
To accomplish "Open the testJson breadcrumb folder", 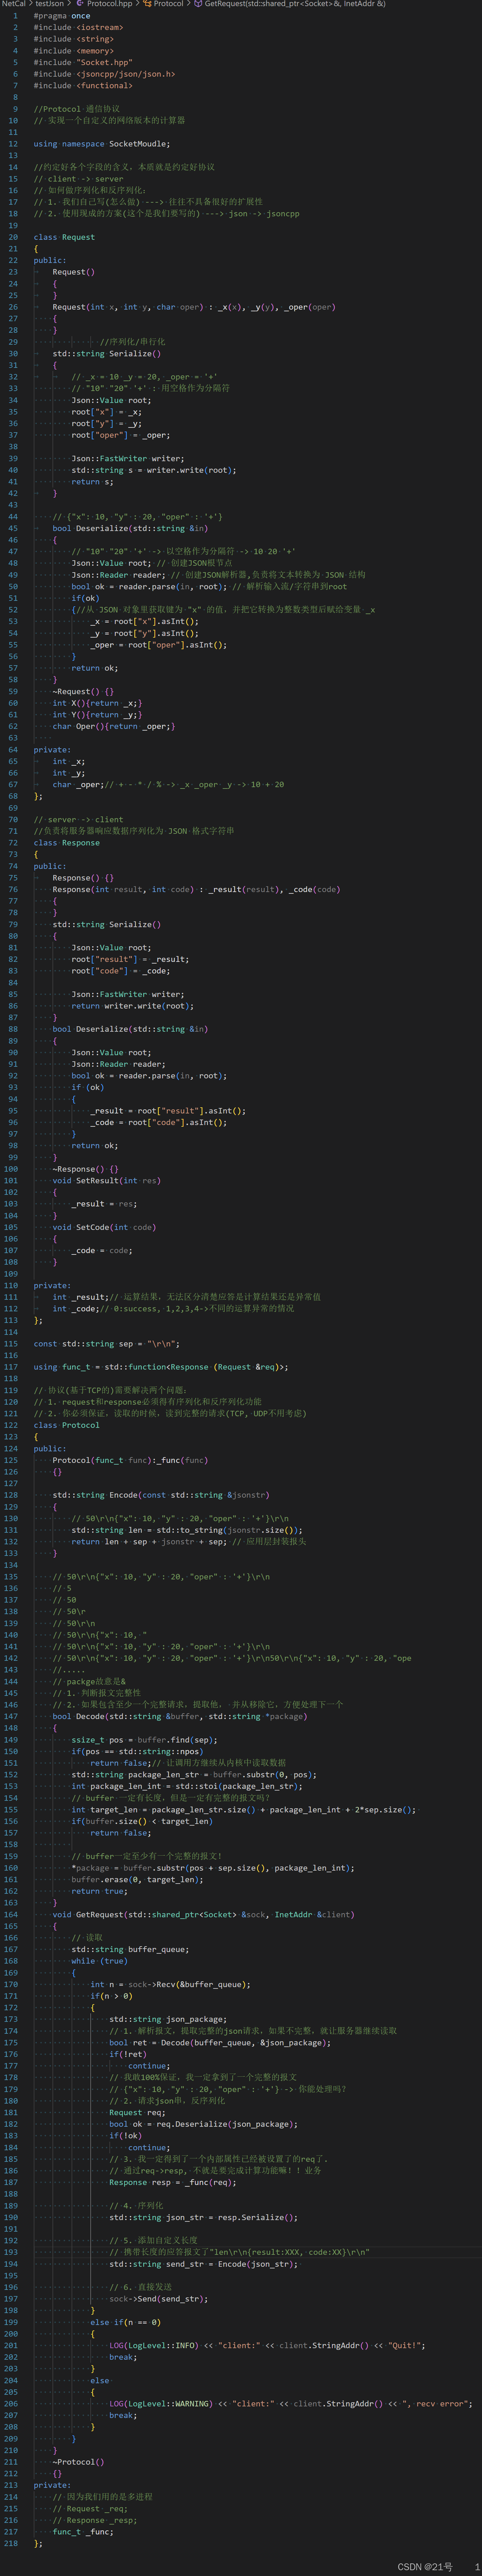I will point(50,4).
